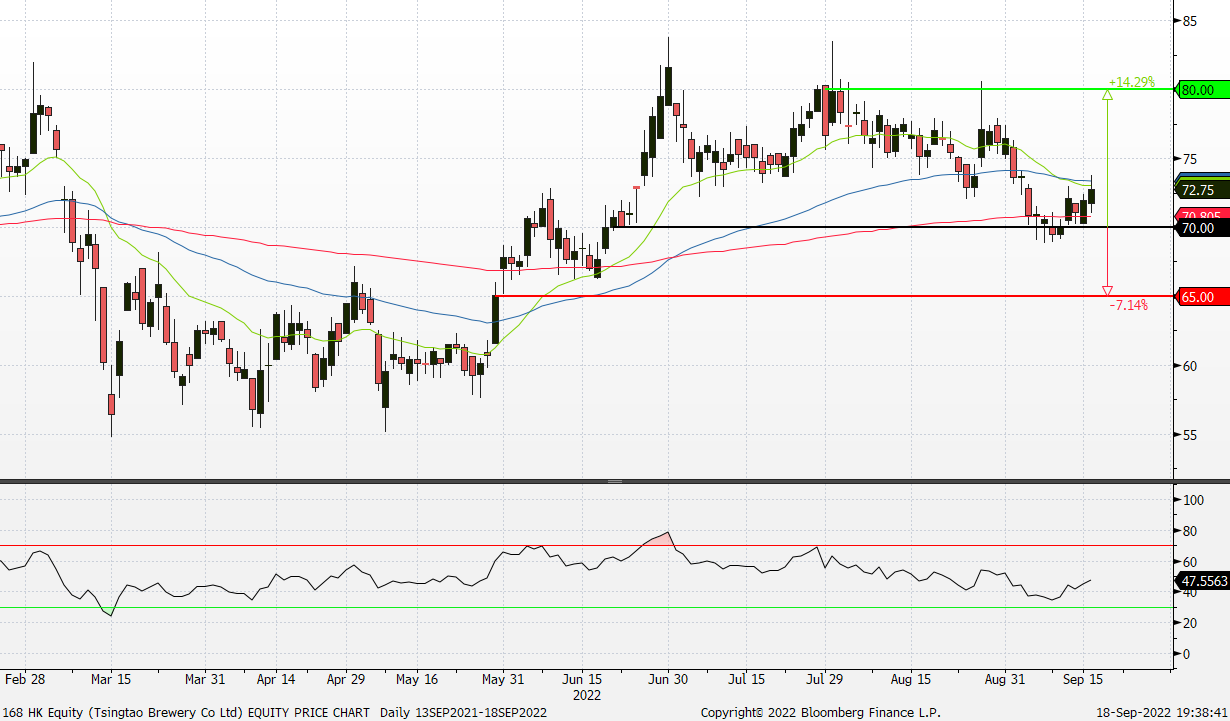Click the red downward arrowhead at 65
The image size is (1230, 721).
[x=1107, y=291]
